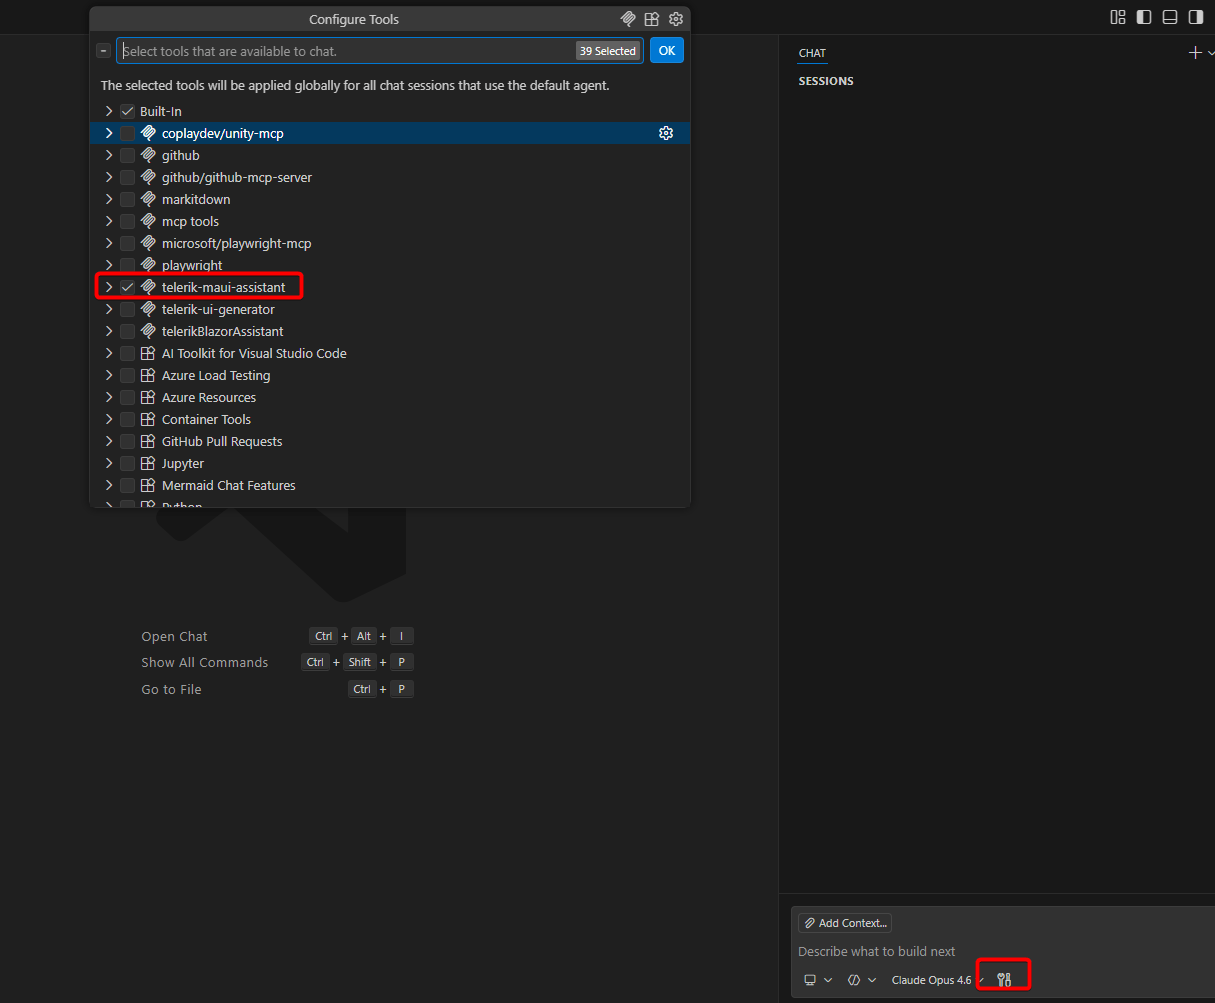Expand the Mermaid Chat Features group
1215x1003 pixels.
(109, 485)
